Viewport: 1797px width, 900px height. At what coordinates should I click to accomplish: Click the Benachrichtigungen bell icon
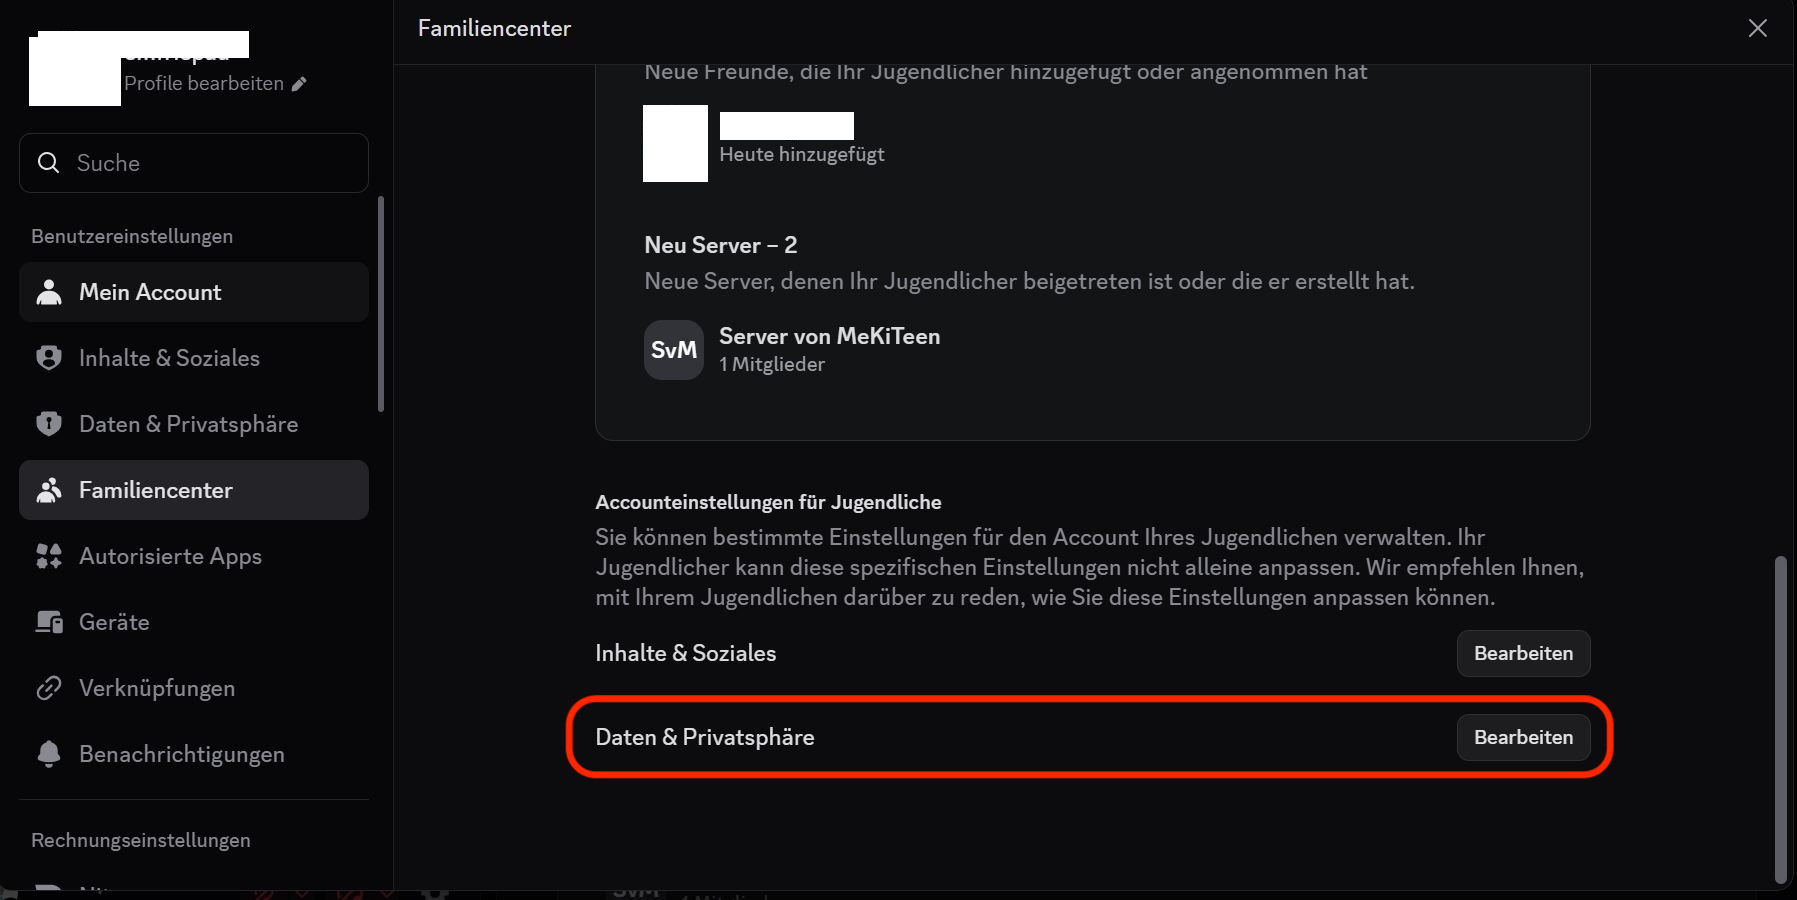(48, 754)
